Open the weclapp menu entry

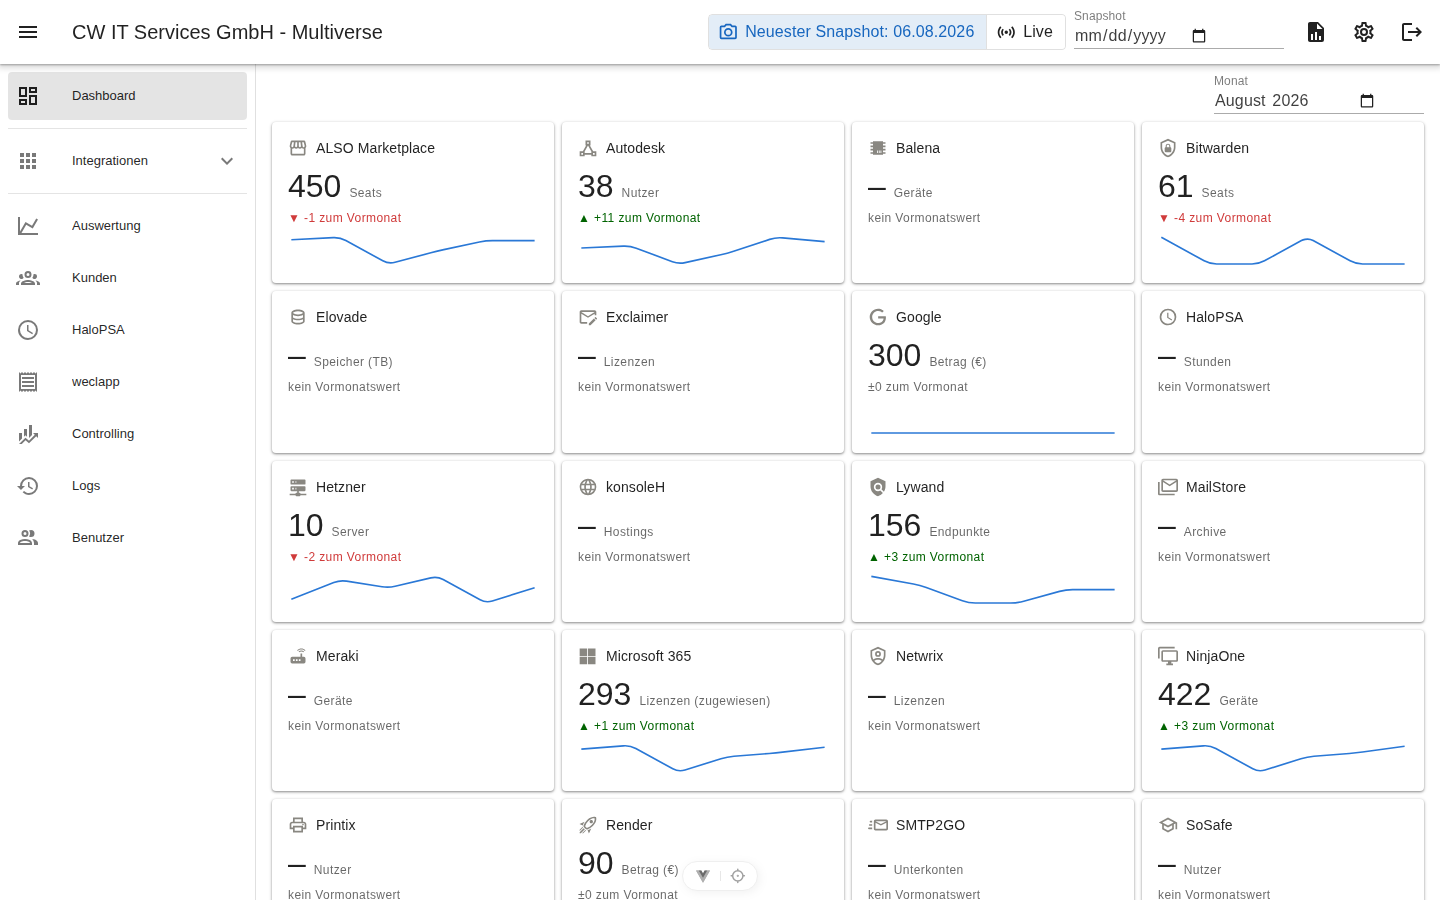[127, 382]
